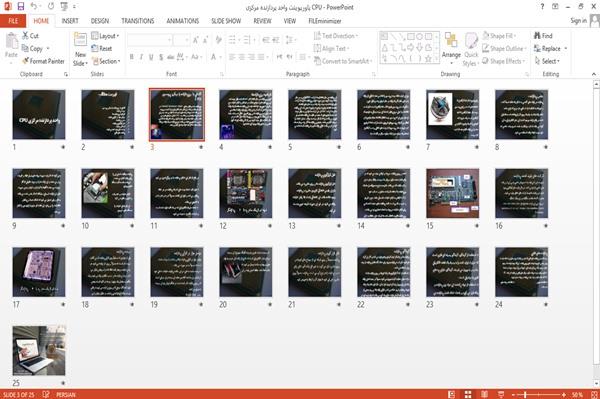Screen dimensions: 600x399
Task: Click the 50% zoom level
Action: click(x=577, y=394)
